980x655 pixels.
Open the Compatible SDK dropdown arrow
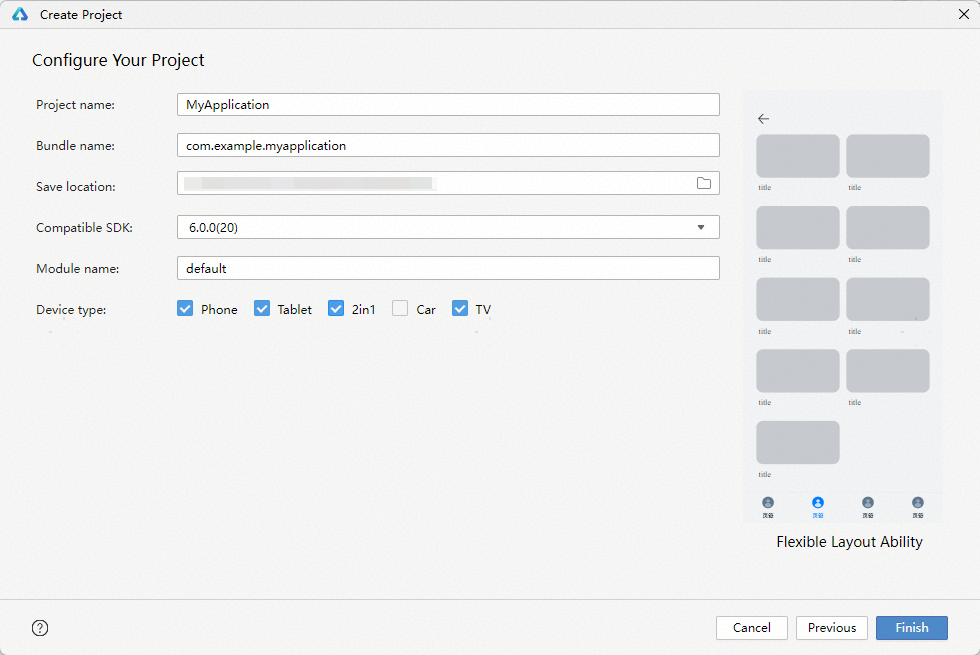click(701, 228)
